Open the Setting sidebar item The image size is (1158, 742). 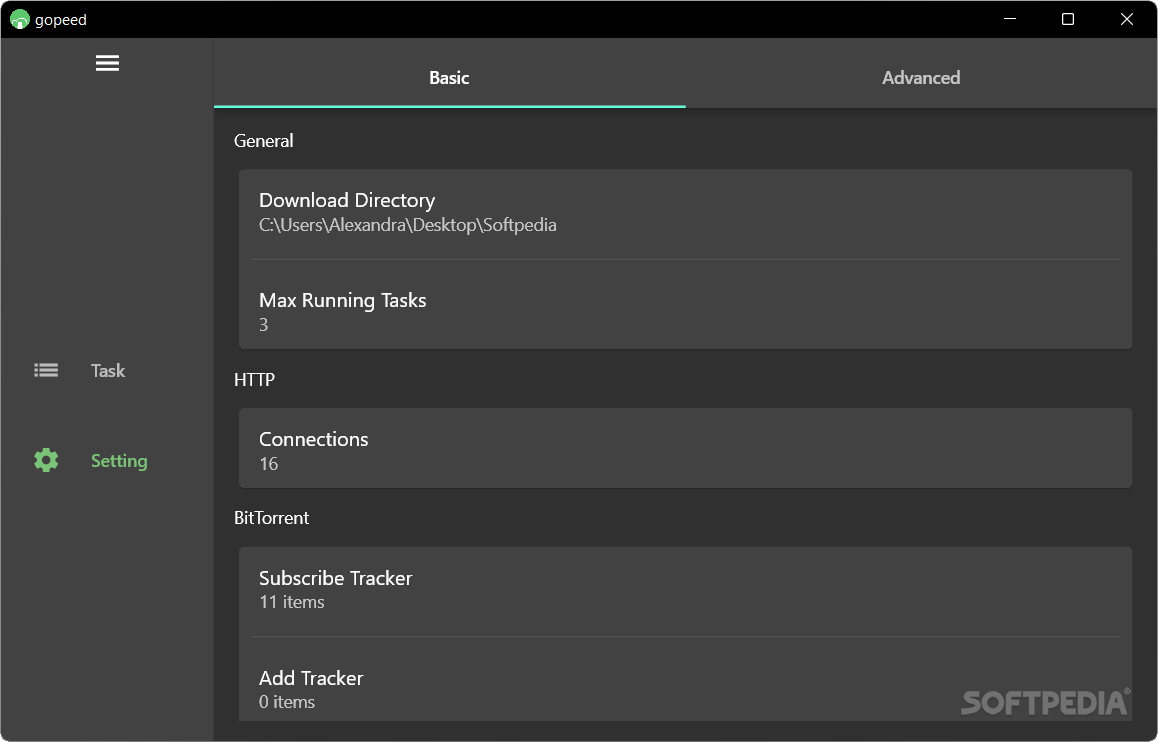click(x=107, y=460)
